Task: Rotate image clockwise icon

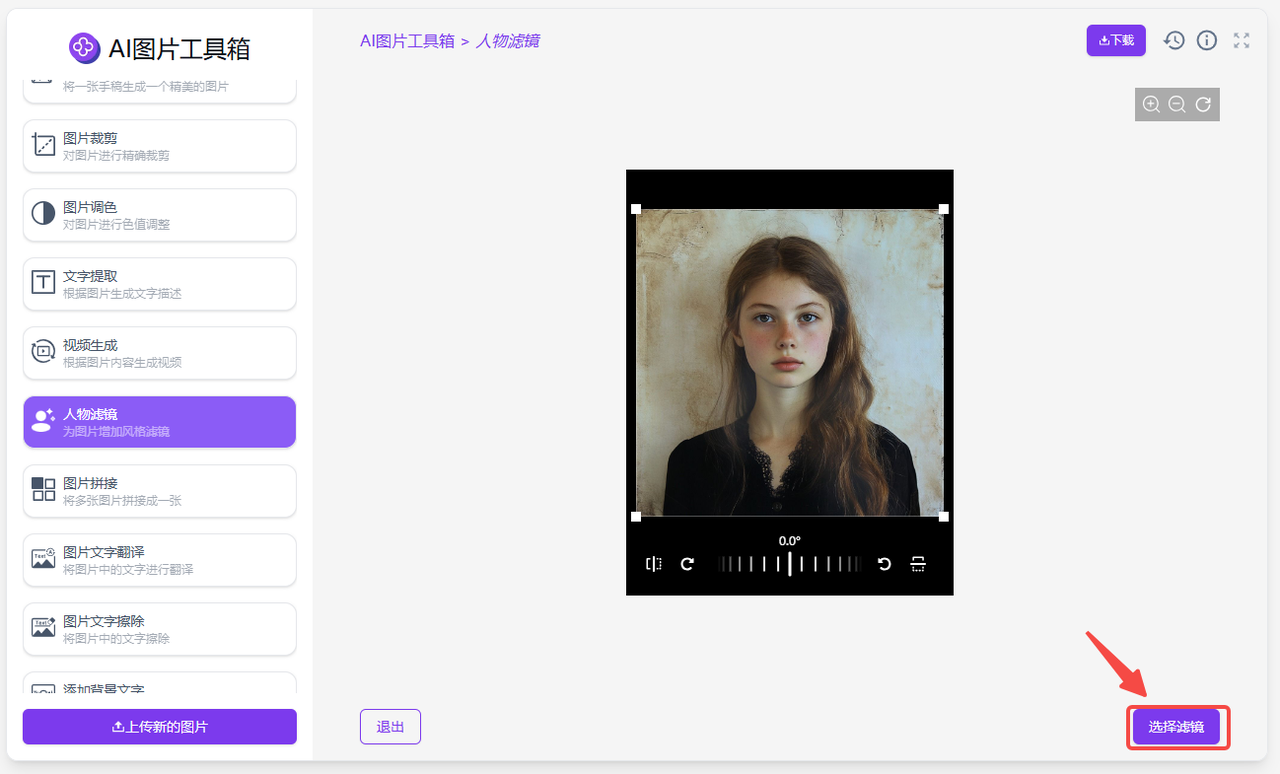Action: click(687, 564)
